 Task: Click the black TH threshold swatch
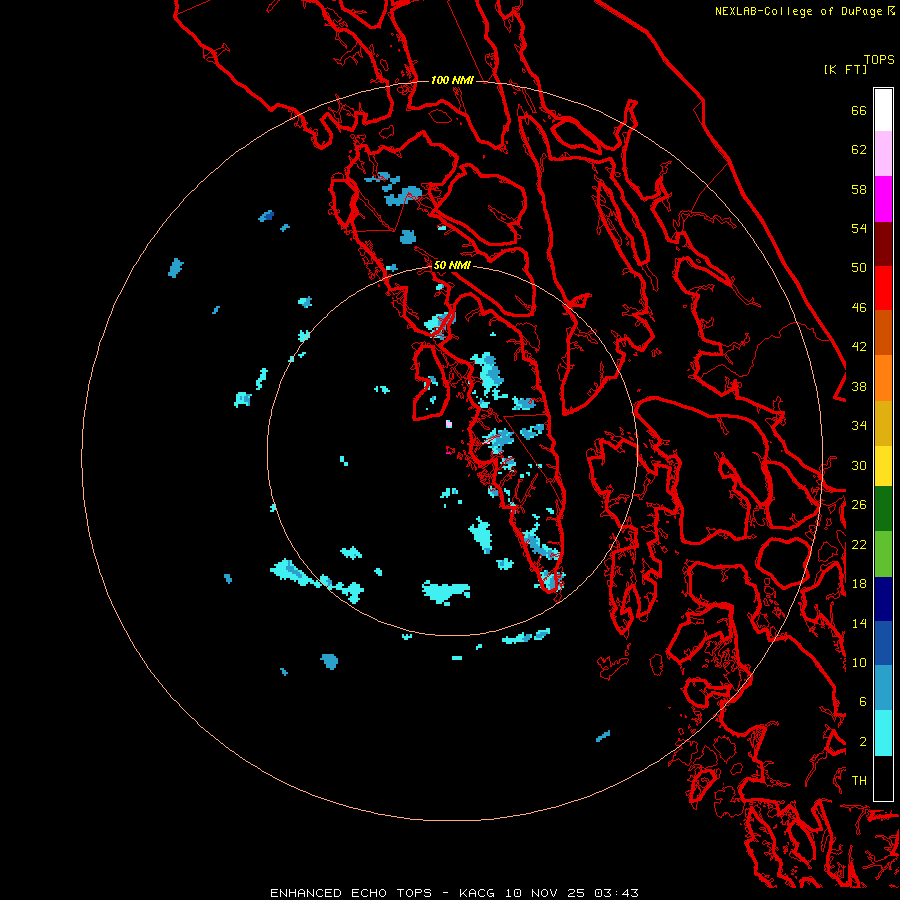[x=883, y=778]
